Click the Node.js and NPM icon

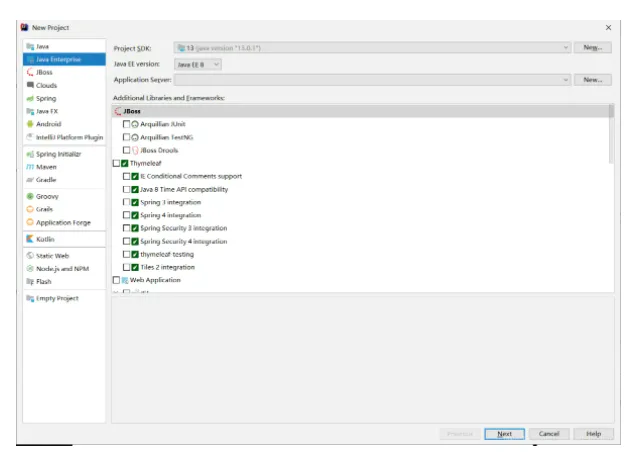(x=30, y=269)
